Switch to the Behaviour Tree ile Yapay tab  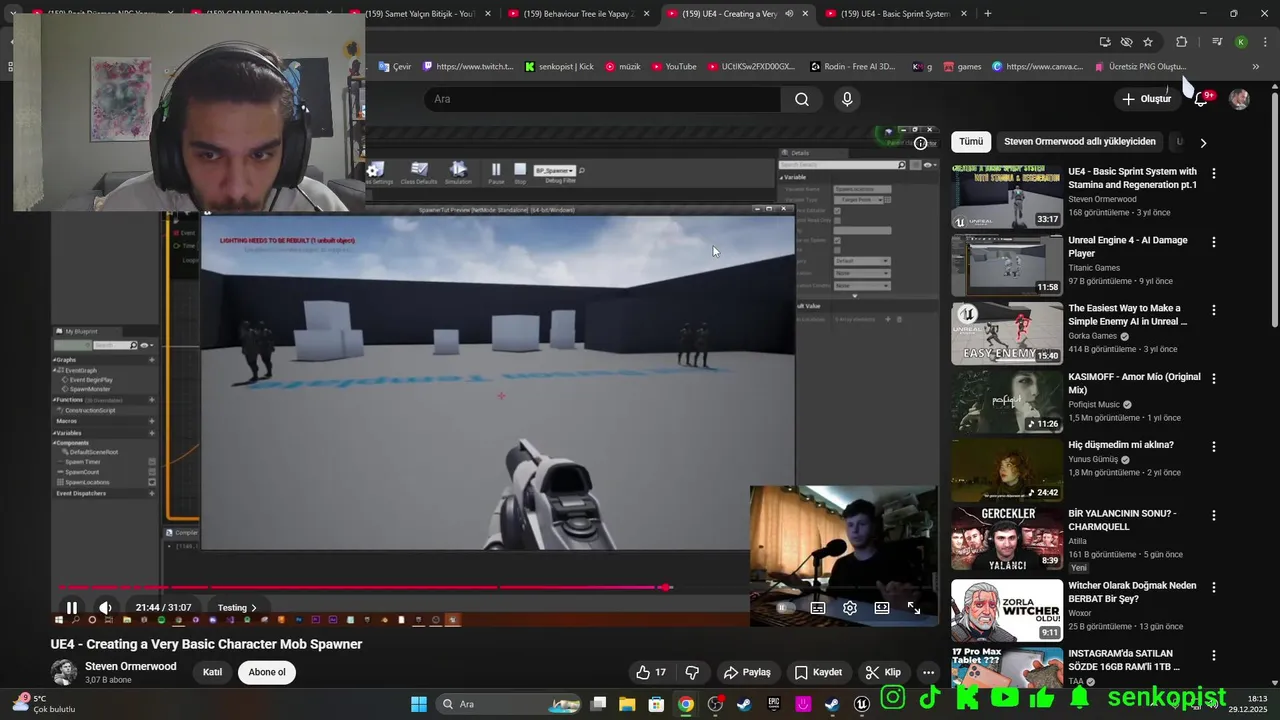tap(578, 13)
